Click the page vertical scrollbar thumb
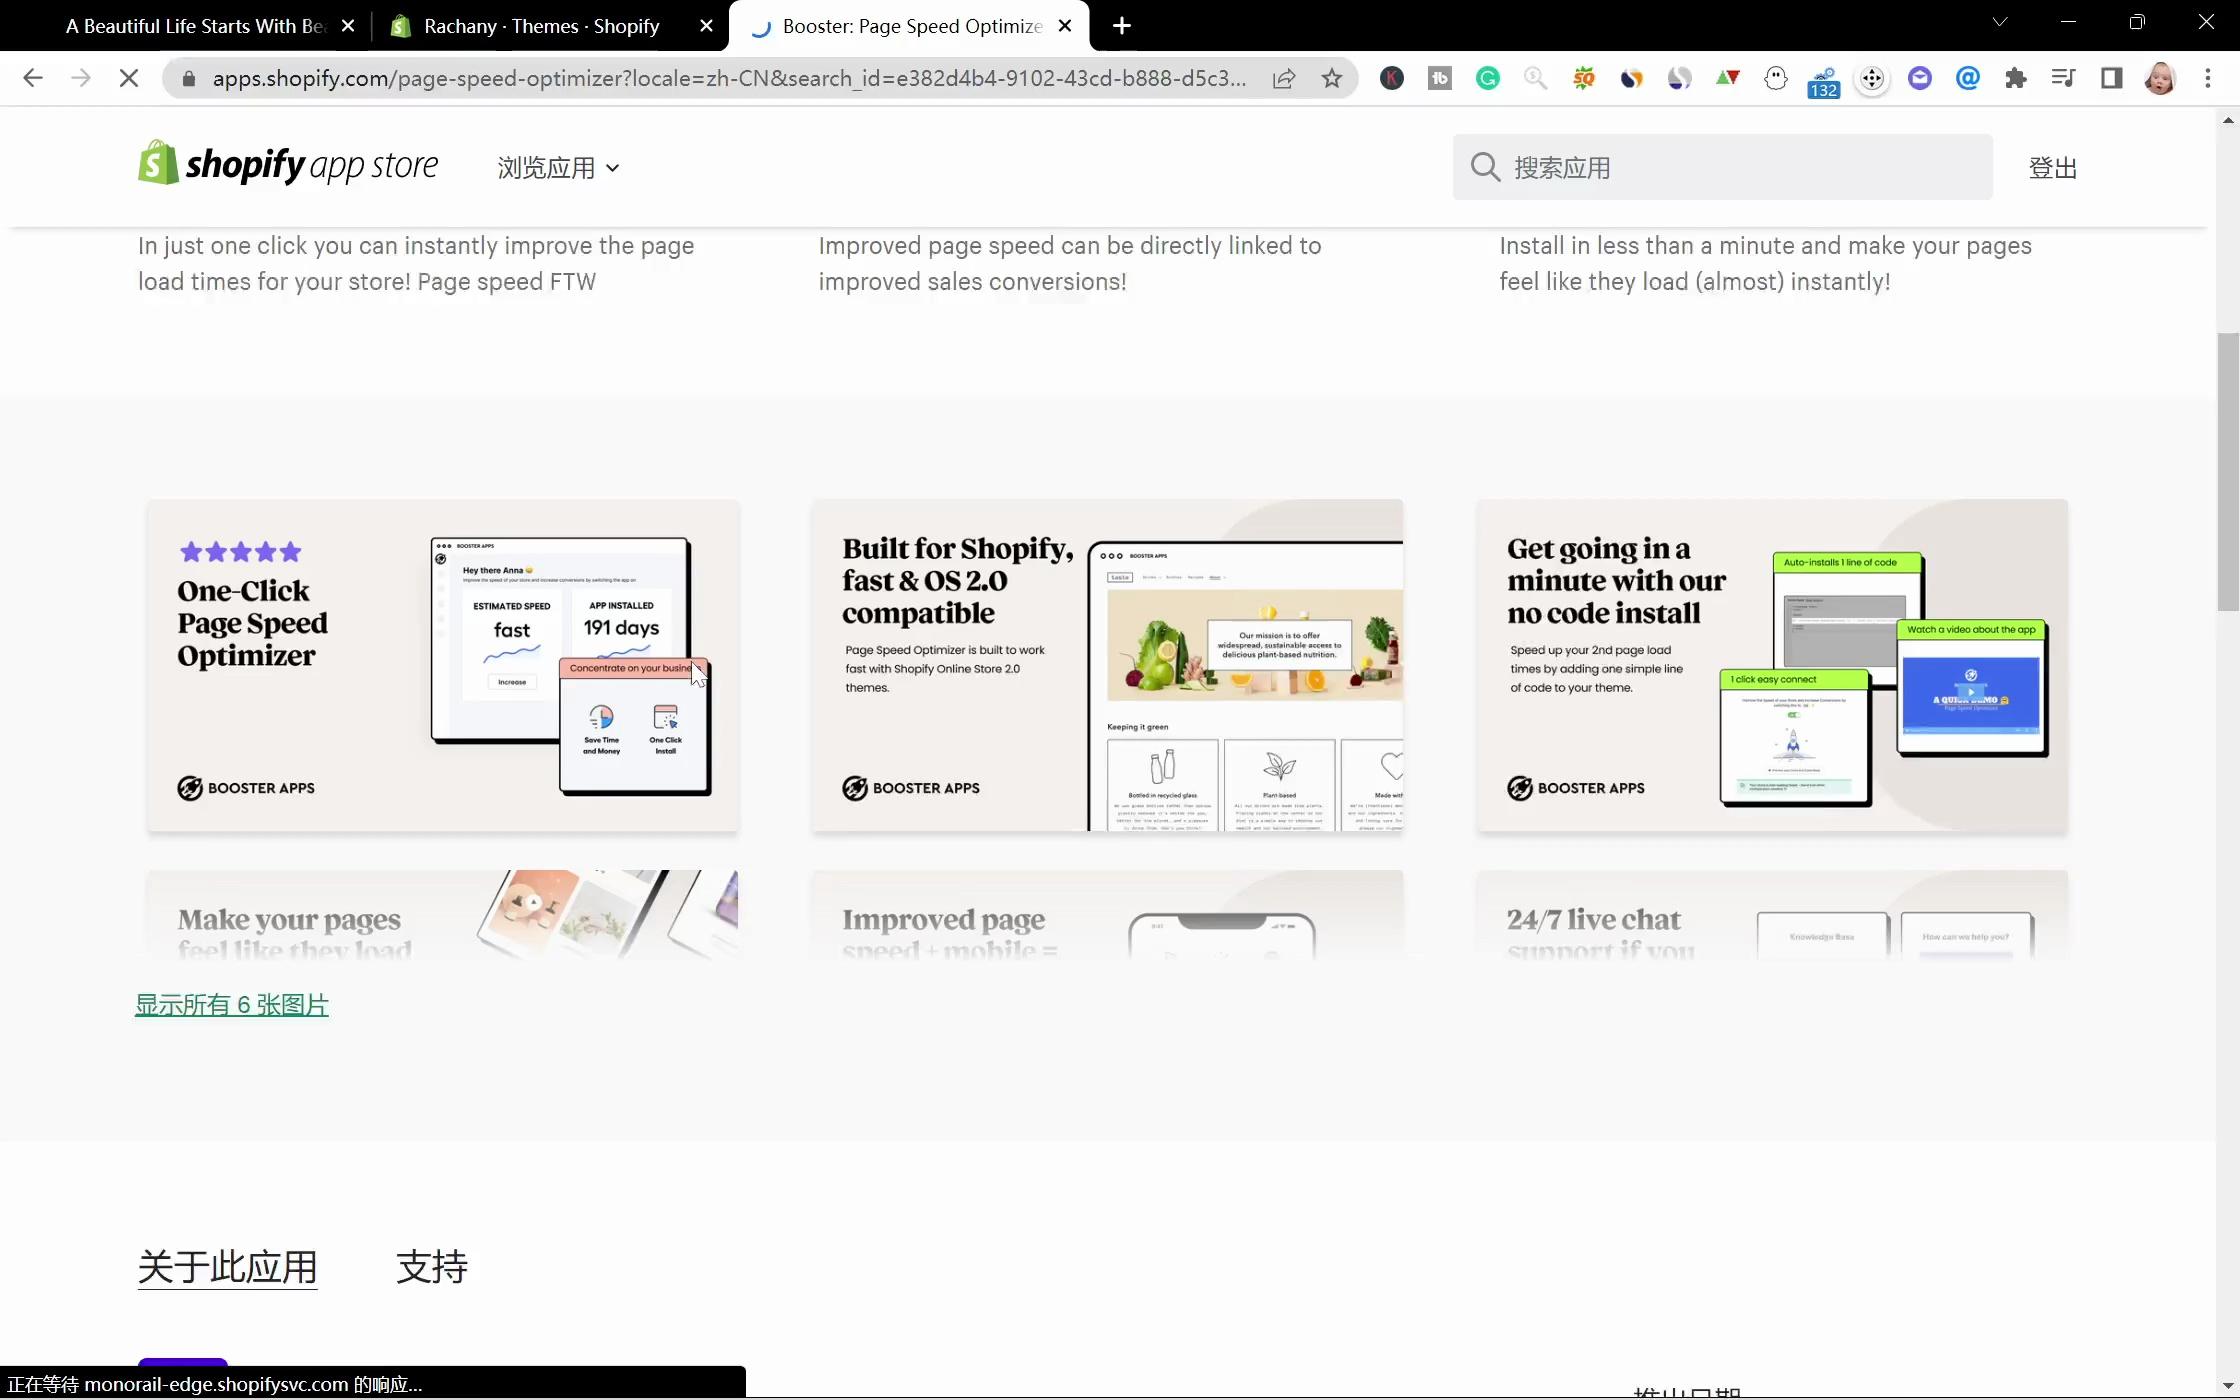Viewport: 2240px width, 1400px height. (2228, 472)
